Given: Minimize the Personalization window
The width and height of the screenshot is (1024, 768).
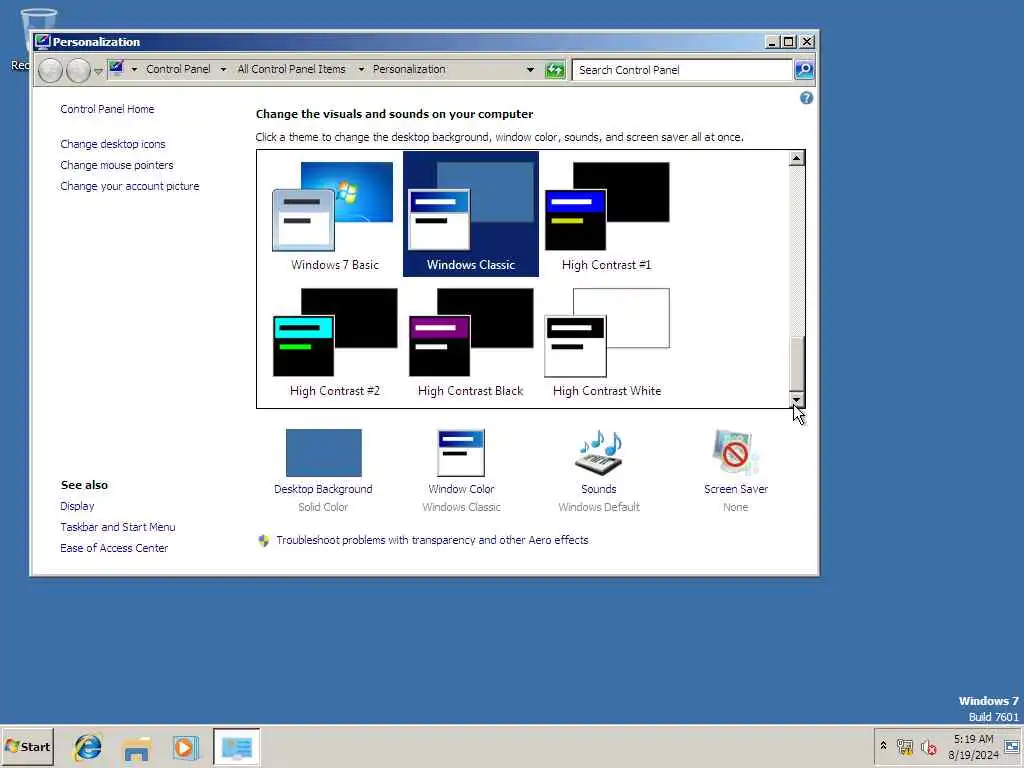Looking at the screenshot, I should 772,42.
